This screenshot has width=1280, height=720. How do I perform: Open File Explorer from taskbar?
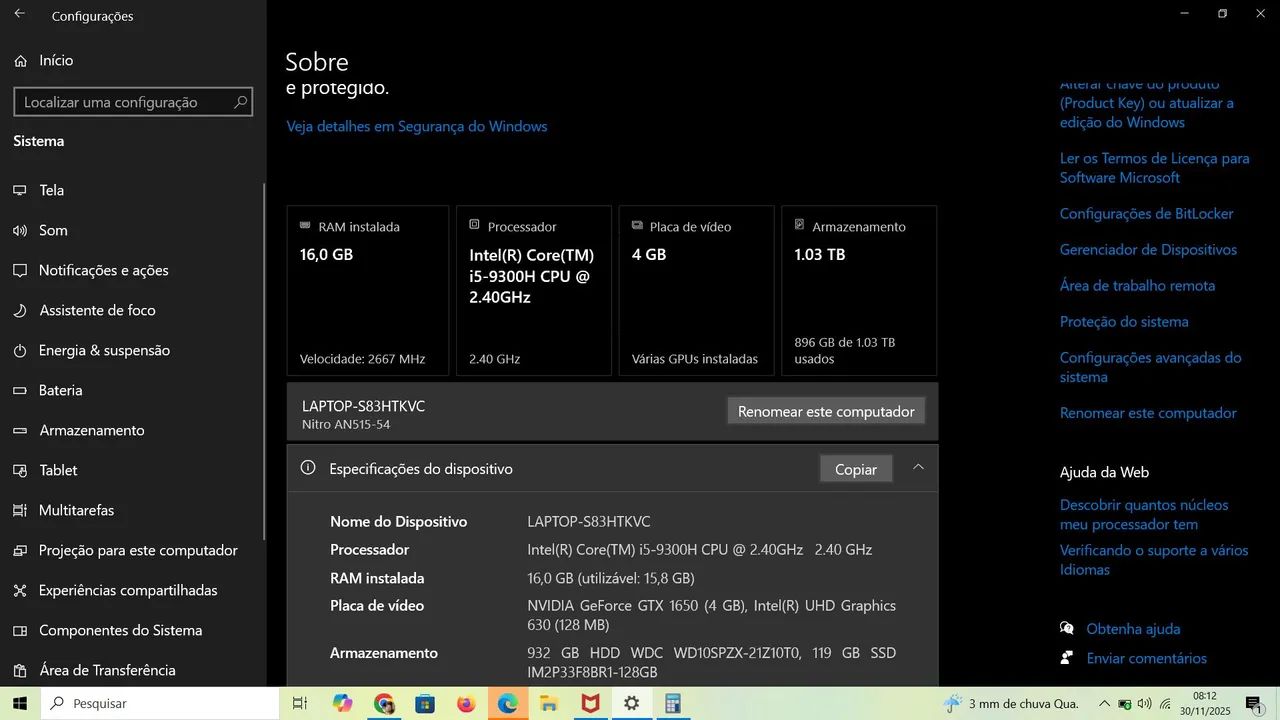pos(549,704)
